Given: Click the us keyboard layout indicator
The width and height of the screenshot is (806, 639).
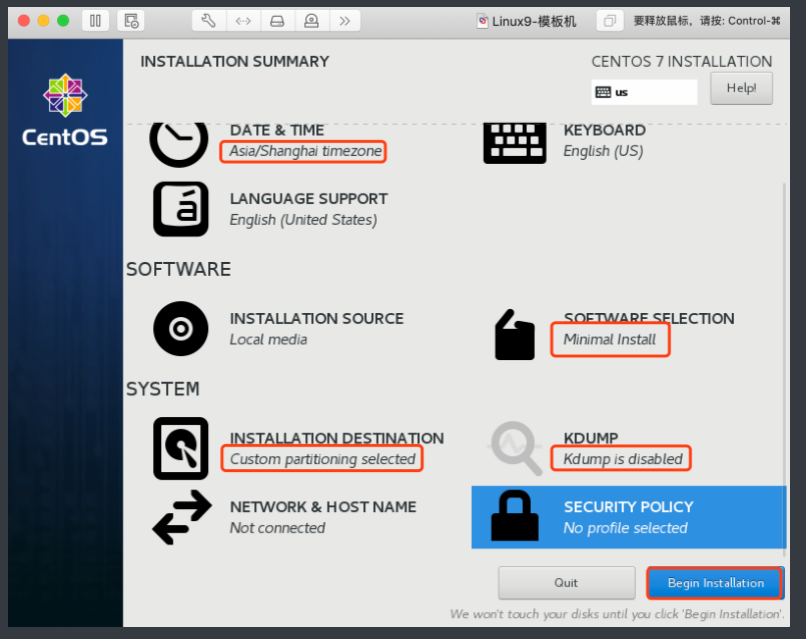Looking at the screenshot, I should (x=644, y=92).
